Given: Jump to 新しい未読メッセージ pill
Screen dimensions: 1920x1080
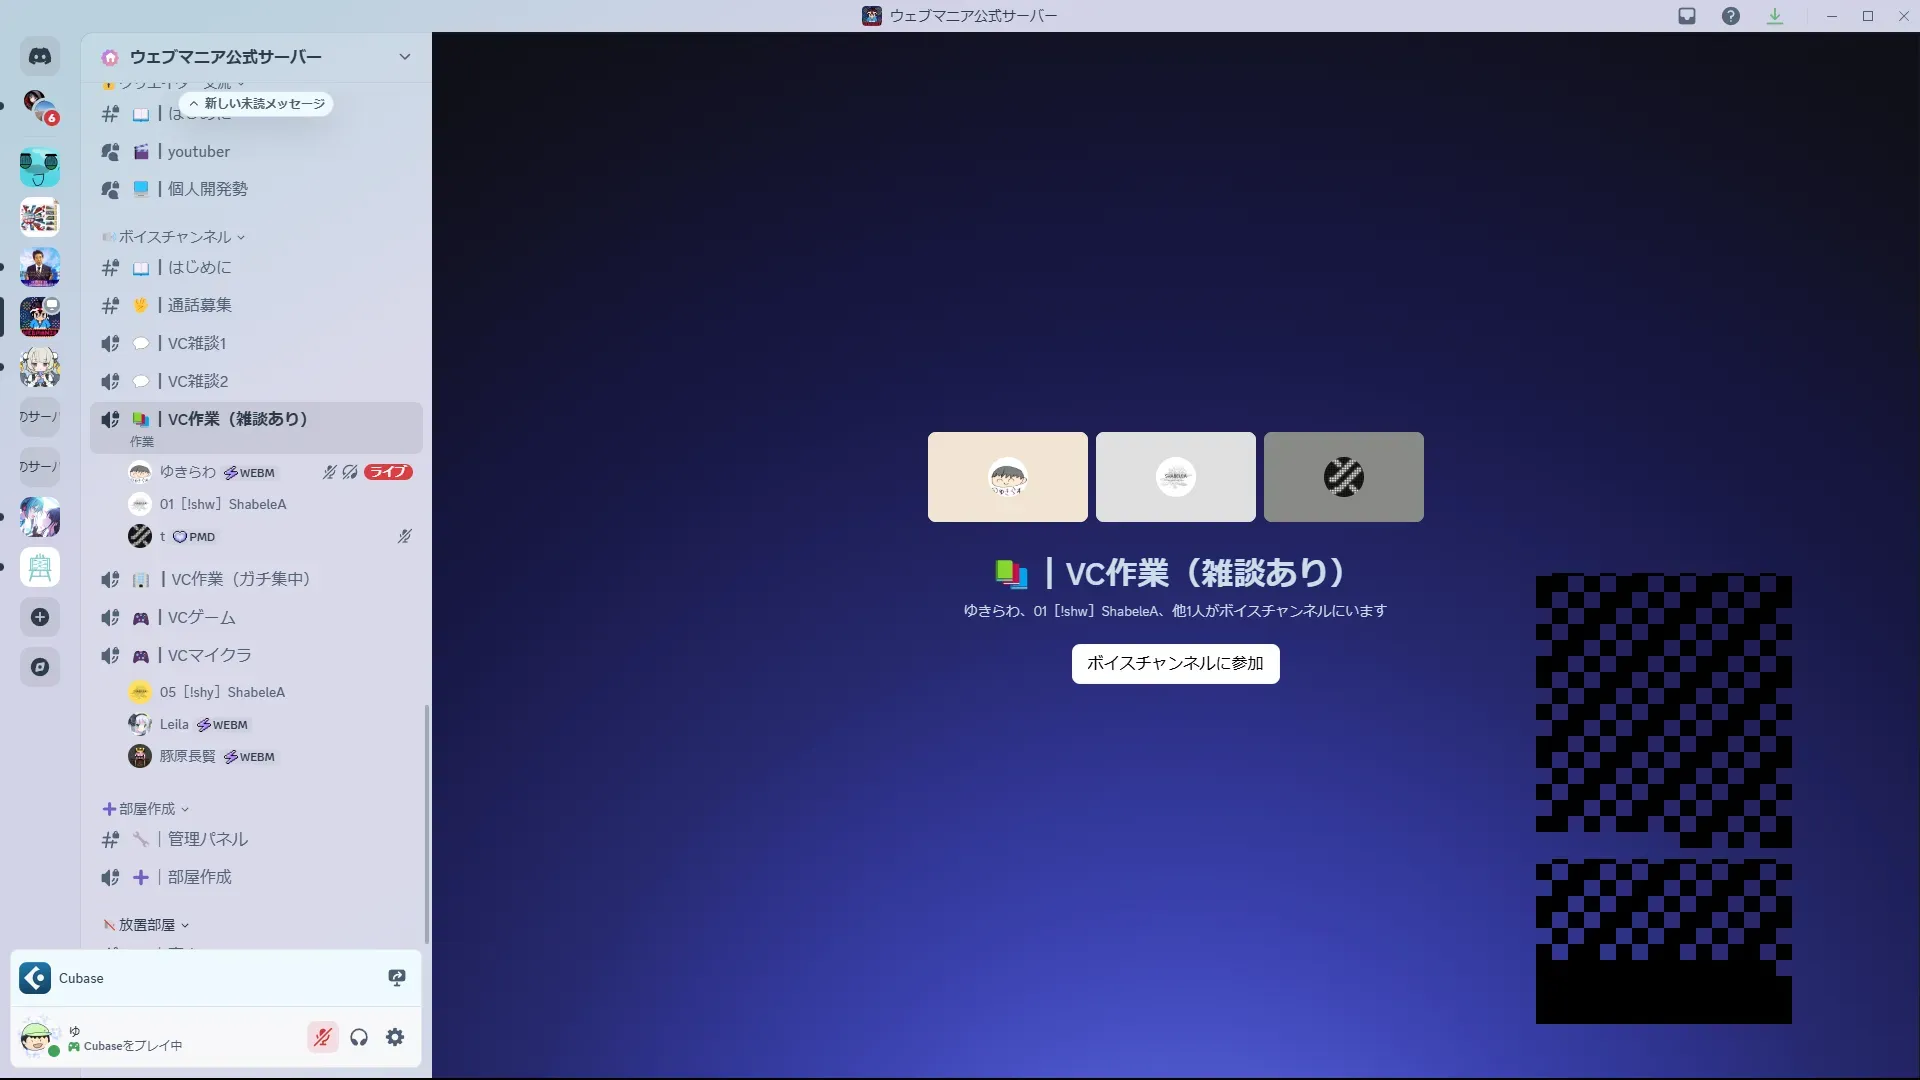Looking at the screenshot, I should coord(257,104).
